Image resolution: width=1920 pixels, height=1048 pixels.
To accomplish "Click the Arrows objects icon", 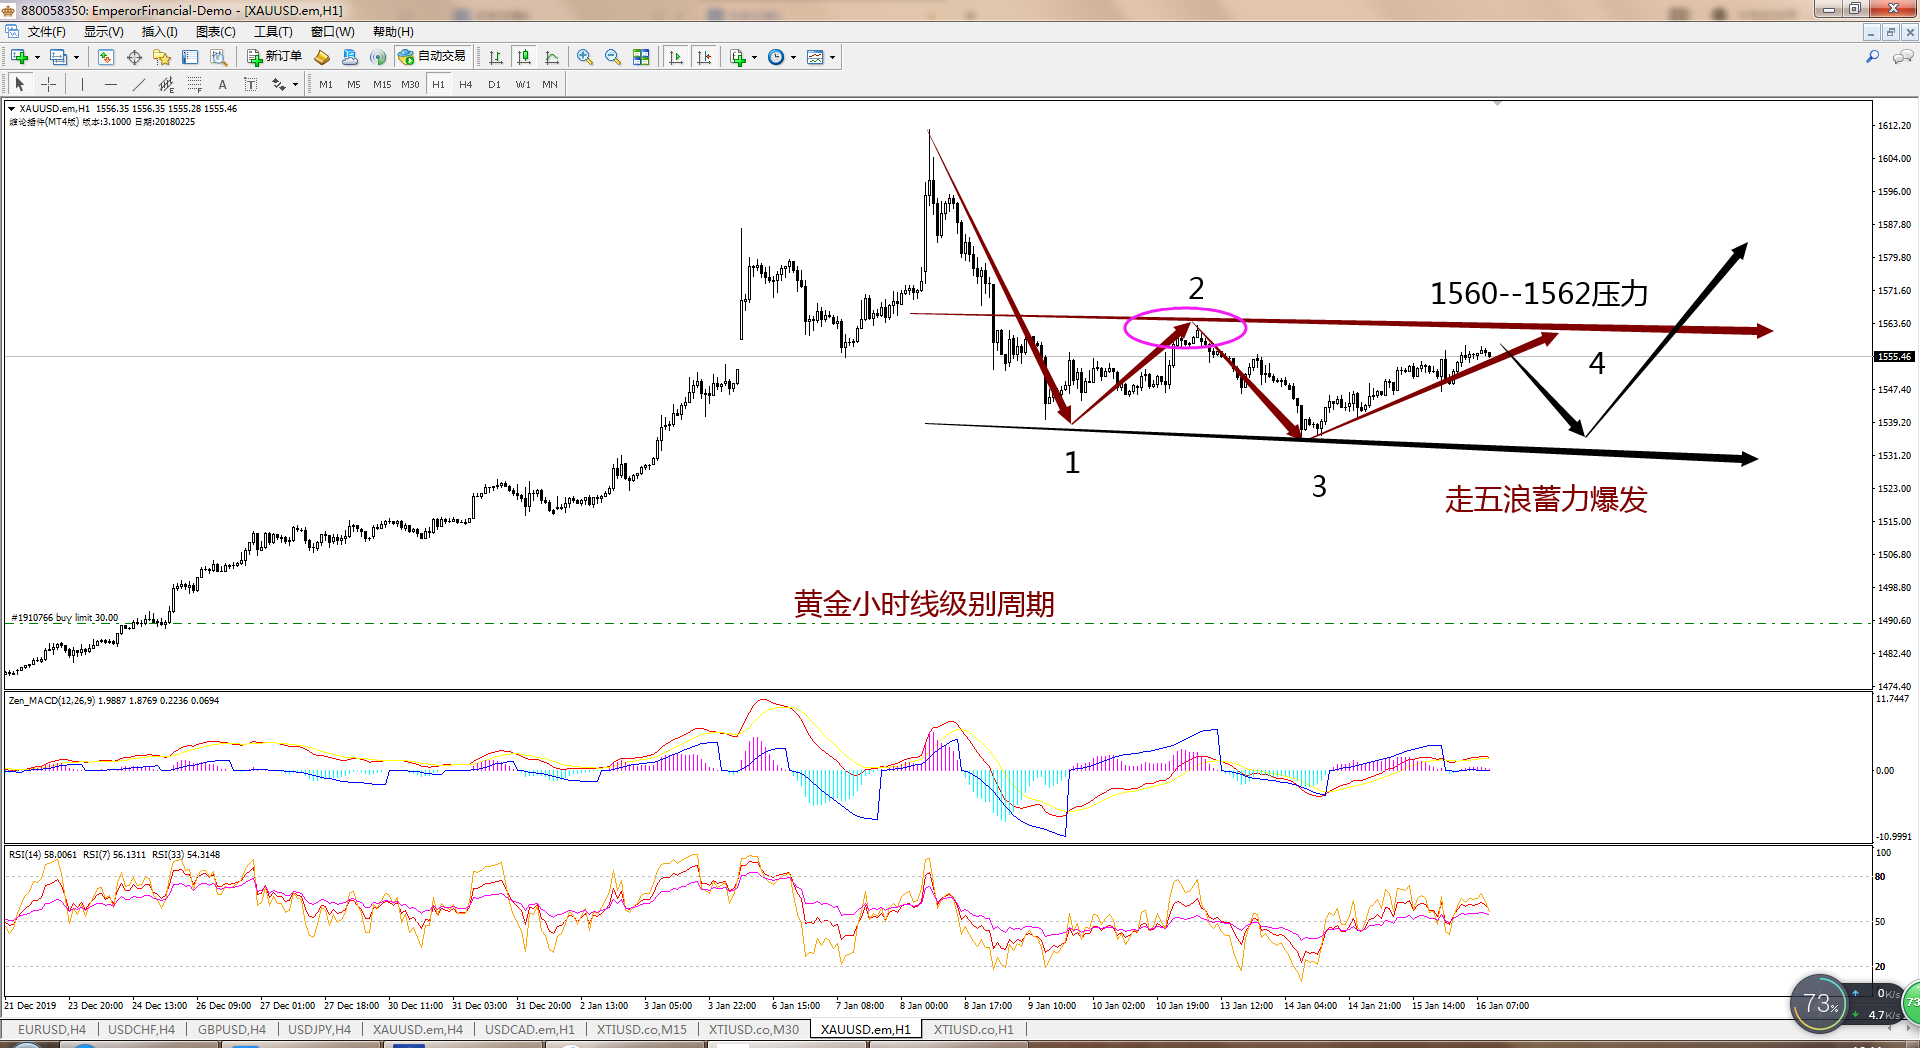I will coord(278,84).
